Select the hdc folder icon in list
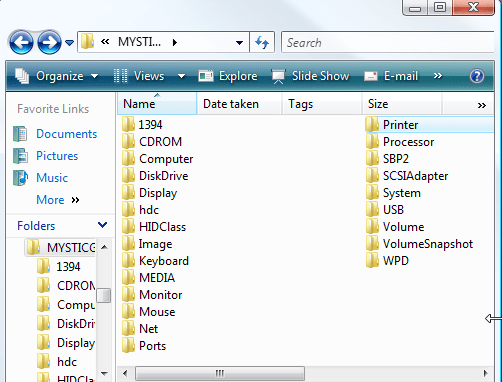Image resolution: width=502 pixels, height=382 pixels. tap(128, 209)
